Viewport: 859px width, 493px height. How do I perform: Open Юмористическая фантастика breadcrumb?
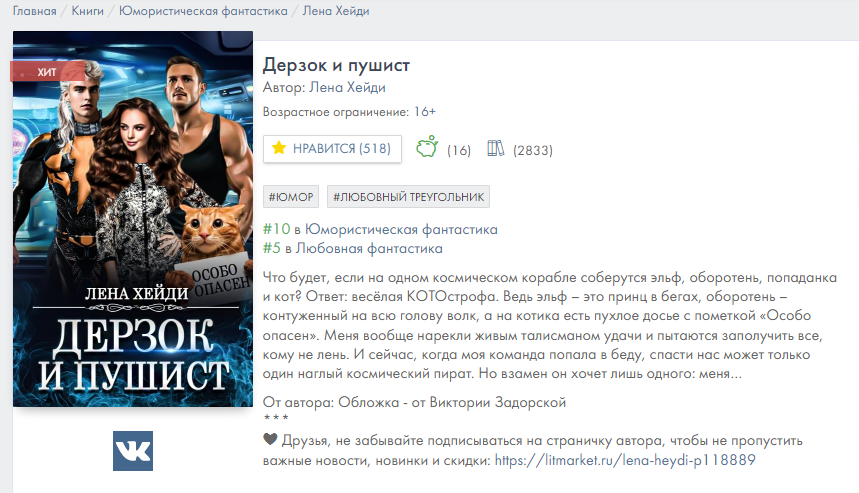click(203, 11)
